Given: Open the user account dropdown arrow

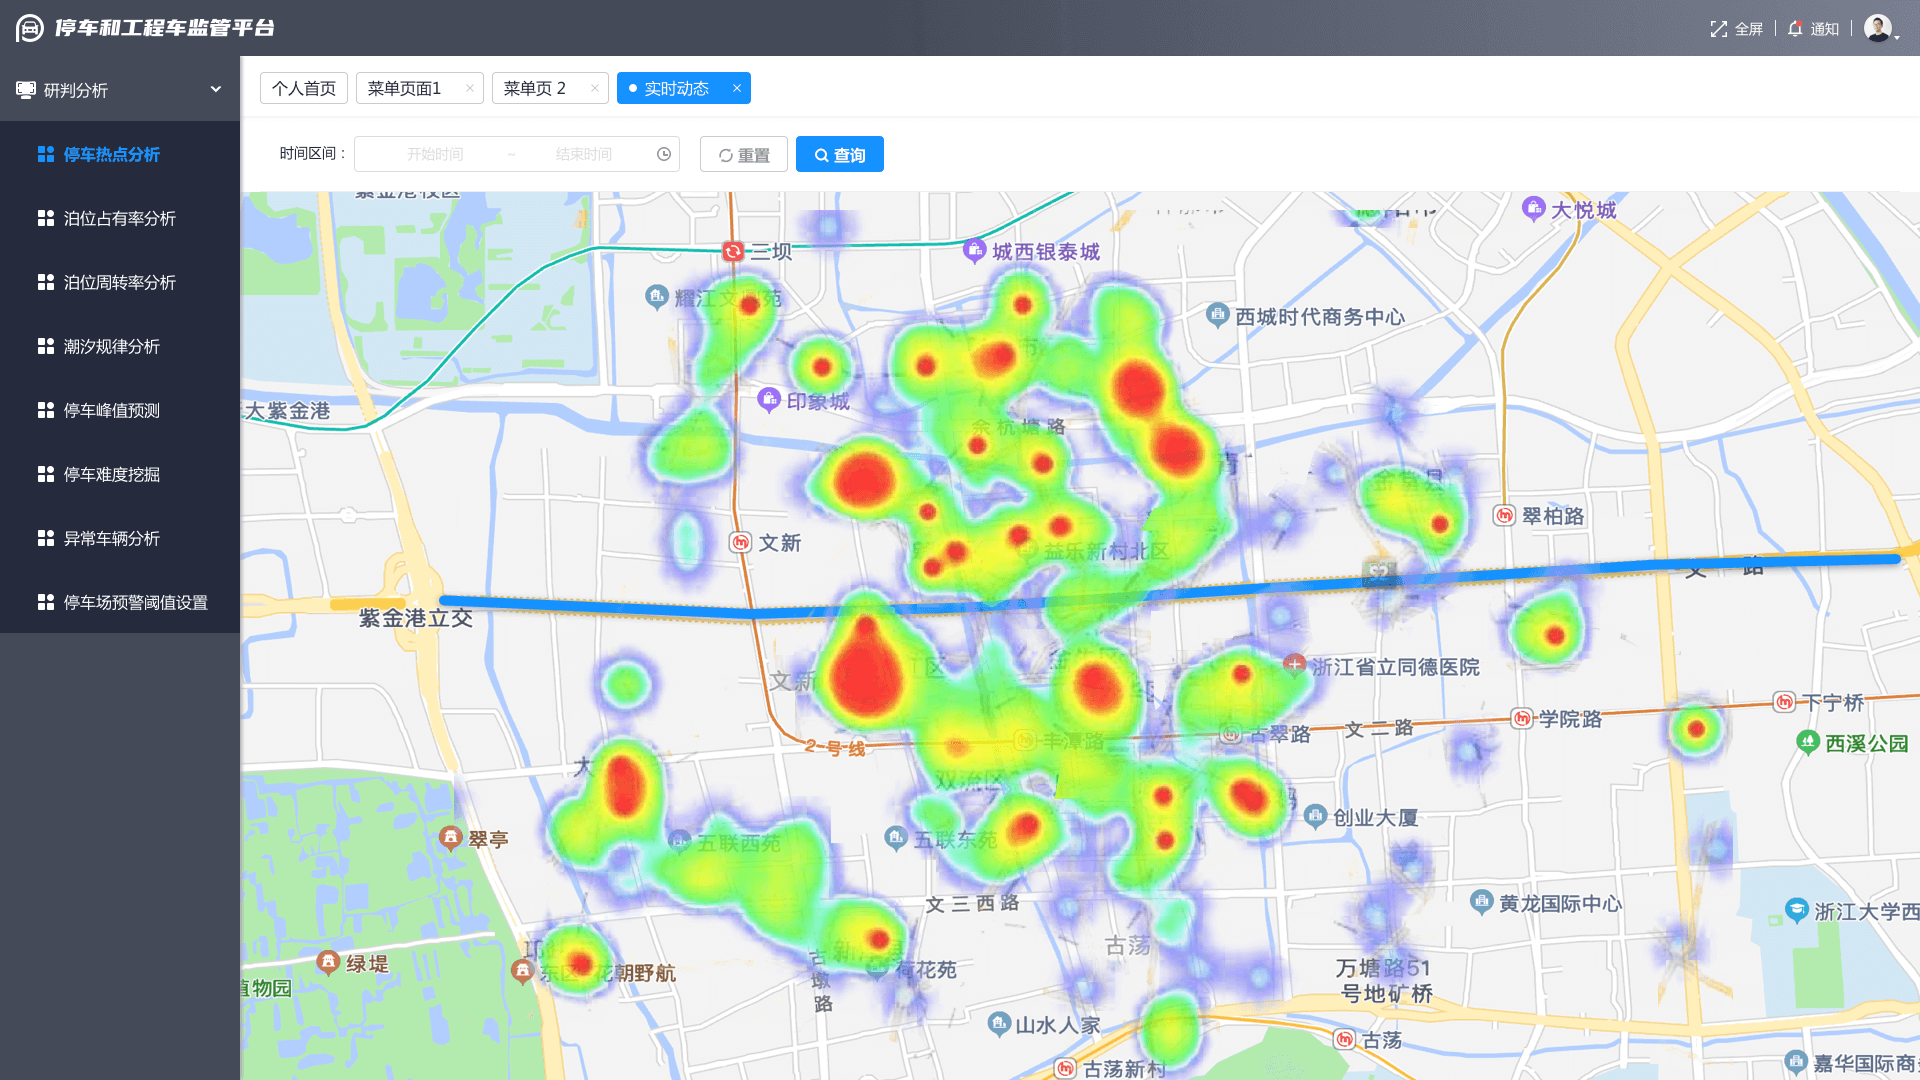Looking at the screenshot, I should (1897, 36).
